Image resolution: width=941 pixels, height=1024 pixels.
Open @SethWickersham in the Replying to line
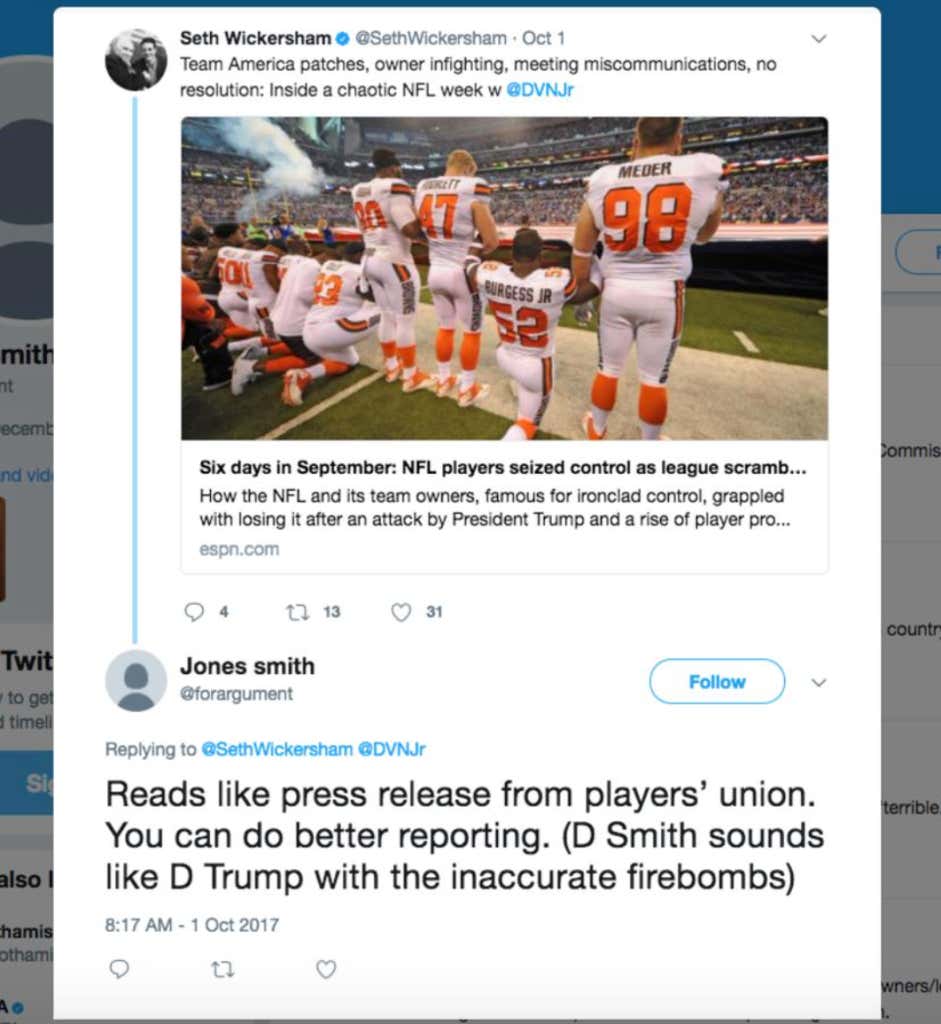tap(277, 749)
